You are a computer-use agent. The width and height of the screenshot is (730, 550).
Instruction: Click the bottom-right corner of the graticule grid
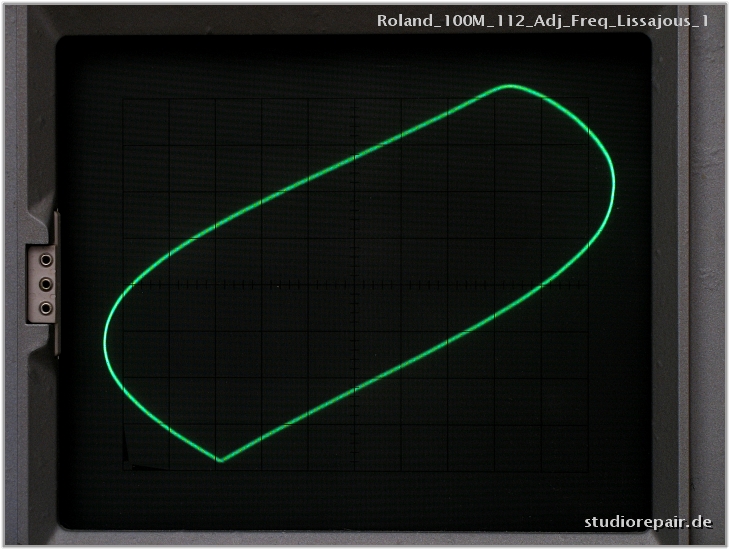(588, 469)
